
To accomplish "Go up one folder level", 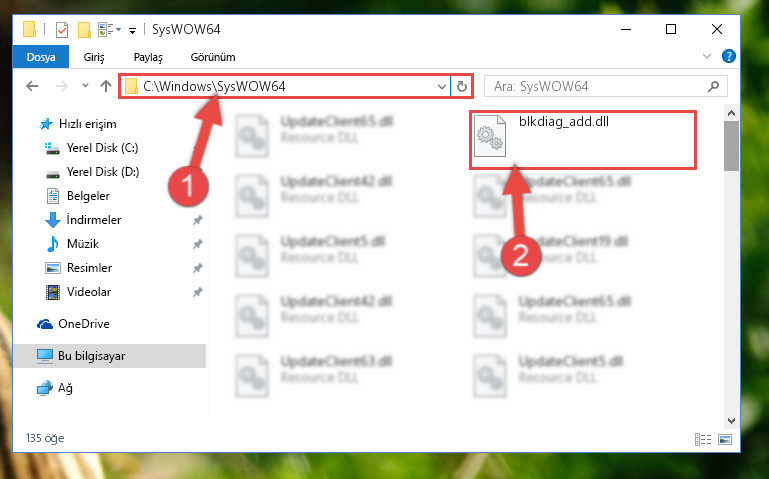I will click(x=105, y=86).
